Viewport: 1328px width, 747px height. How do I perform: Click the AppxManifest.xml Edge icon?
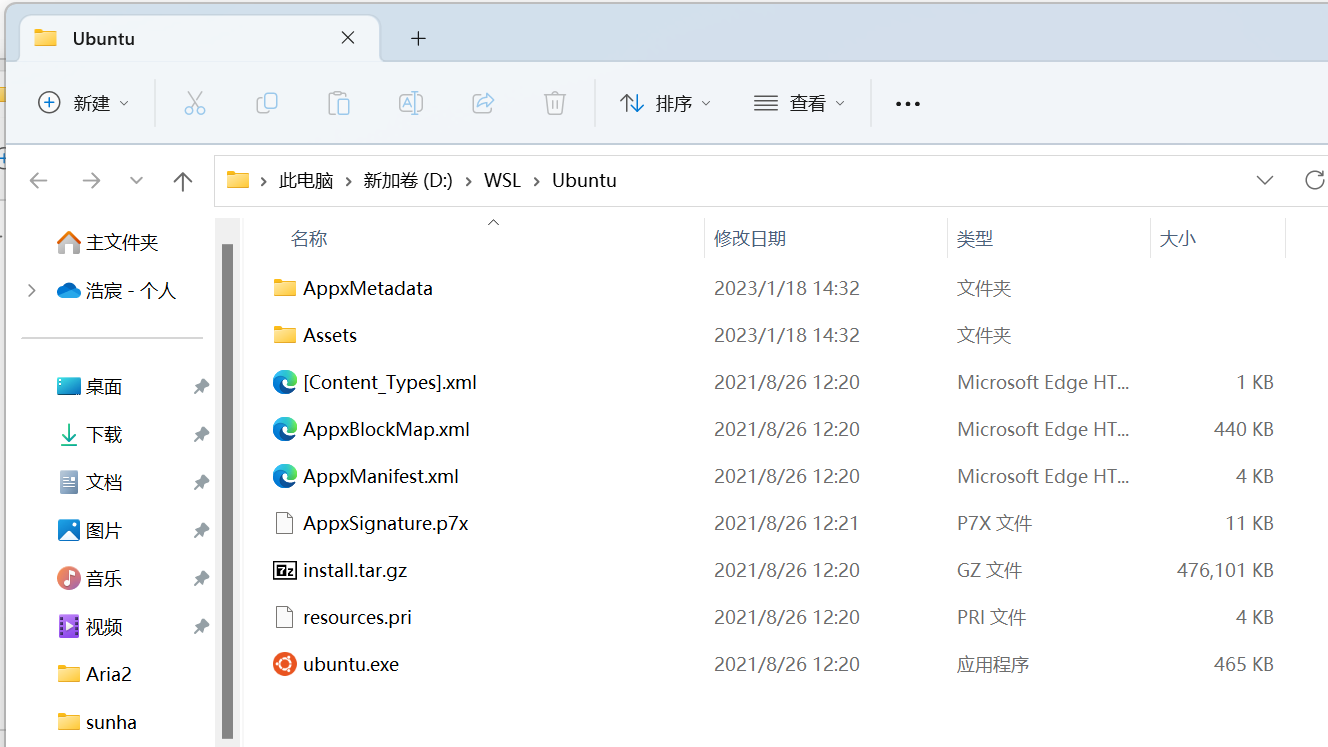pyautogui.click(x=285, y=476)
